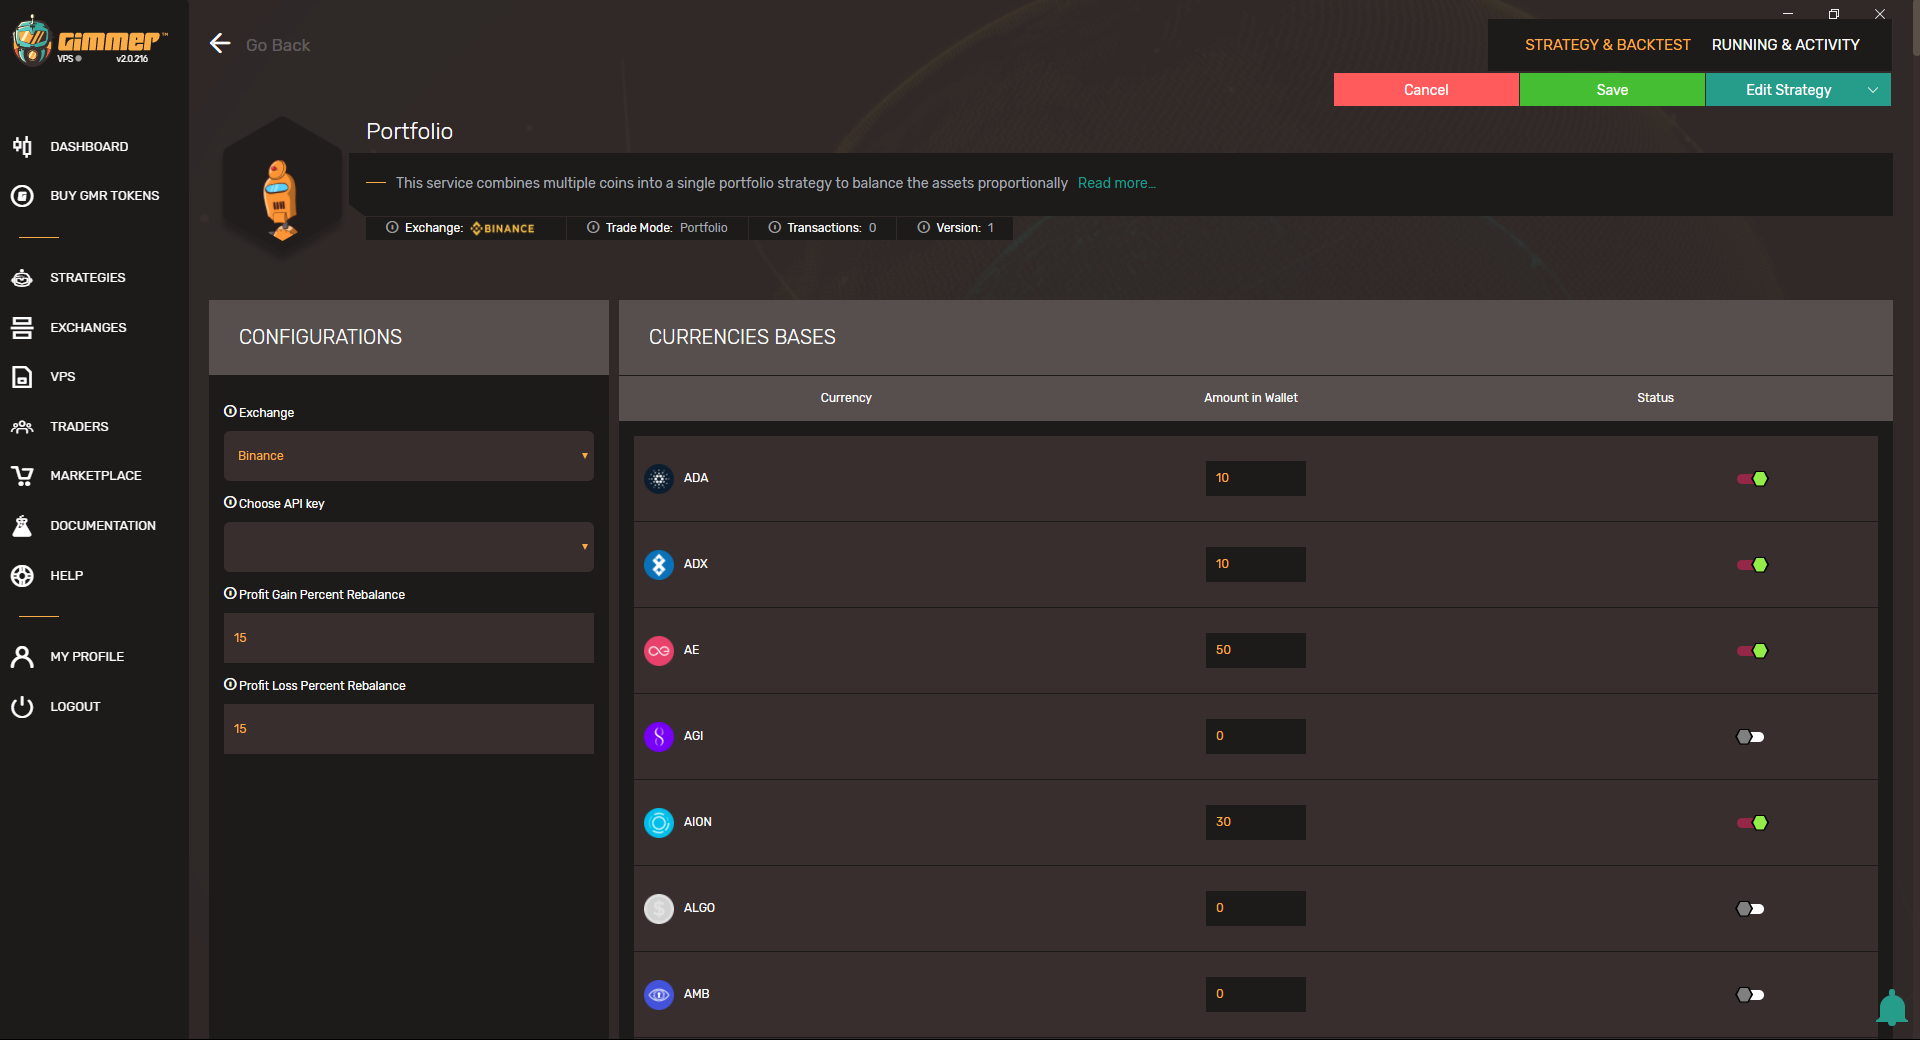Click the AE amount field showing 50
1920x1040 pixels.
(1255, 650)
